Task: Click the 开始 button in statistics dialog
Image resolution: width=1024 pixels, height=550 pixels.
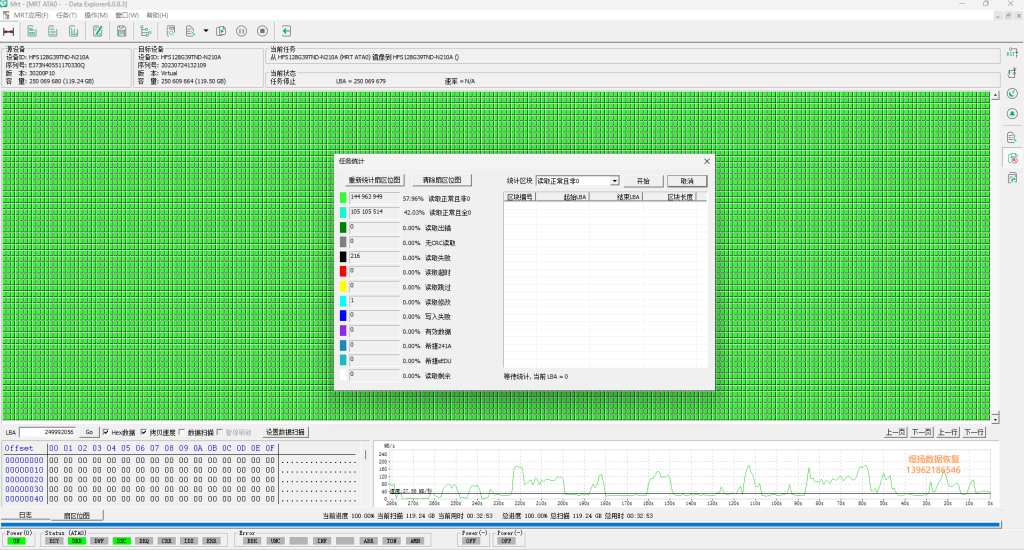Action: (x=643, y=181)
